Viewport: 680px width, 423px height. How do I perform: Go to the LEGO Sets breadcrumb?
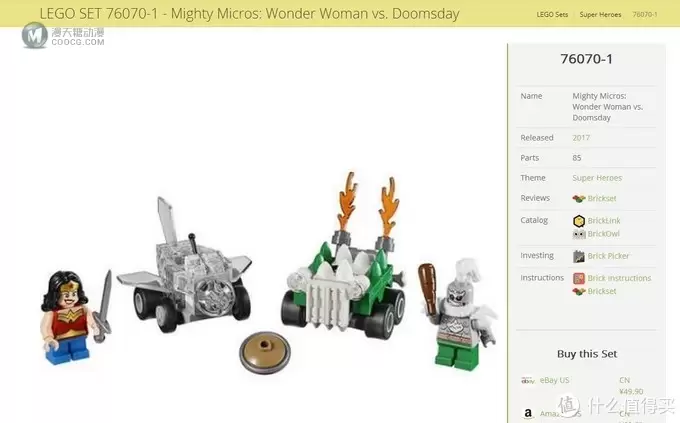[x=552, y=14]
